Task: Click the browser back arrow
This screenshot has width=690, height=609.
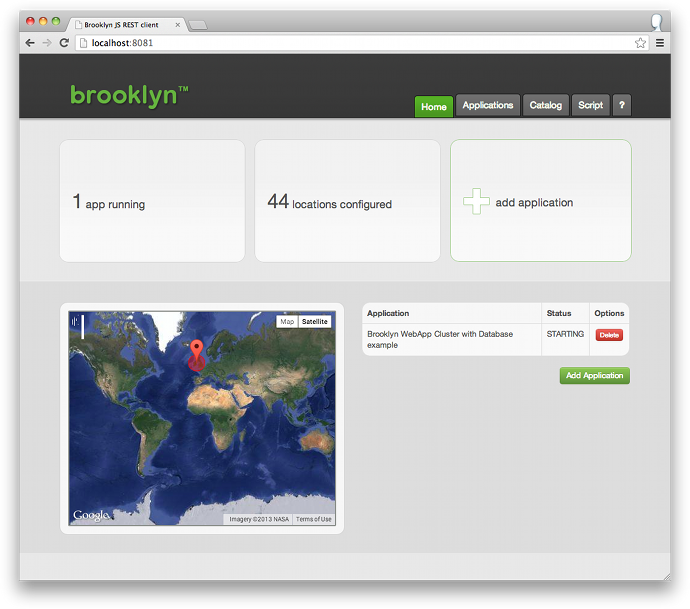Action: click(30, 43)
